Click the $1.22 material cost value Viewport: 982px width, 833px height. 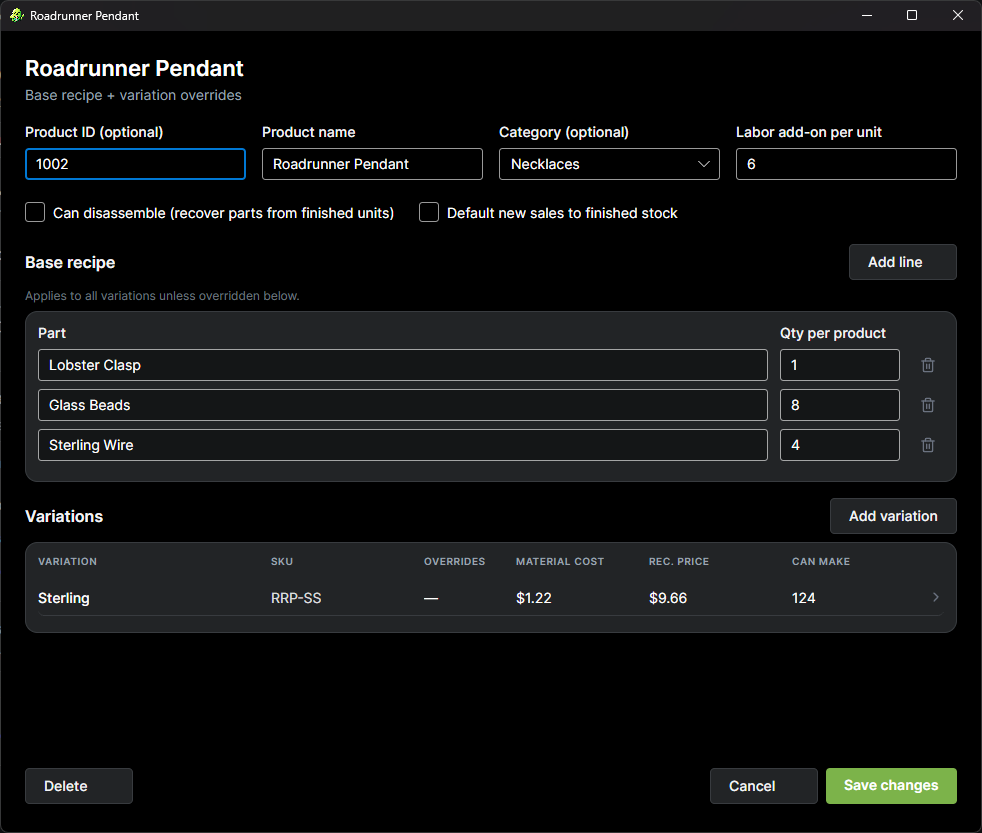click(x=534, y=598)
